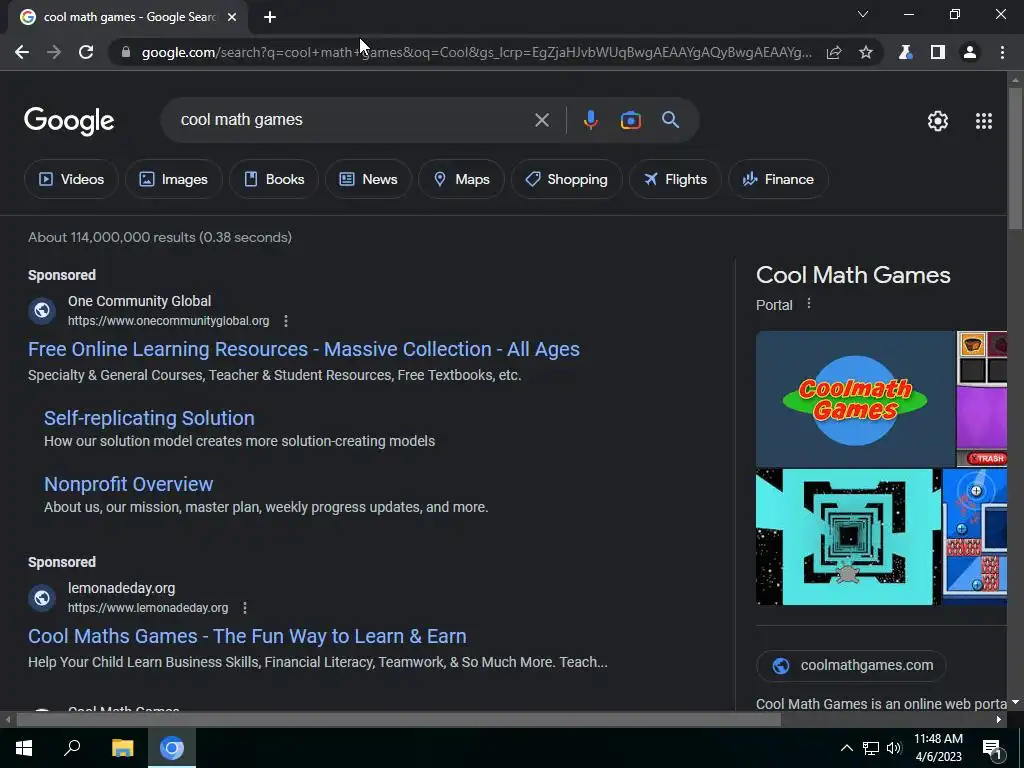The image size is (1024, 768).
Task: Click the browser forward arrow
Action: (x=54, y=52)
